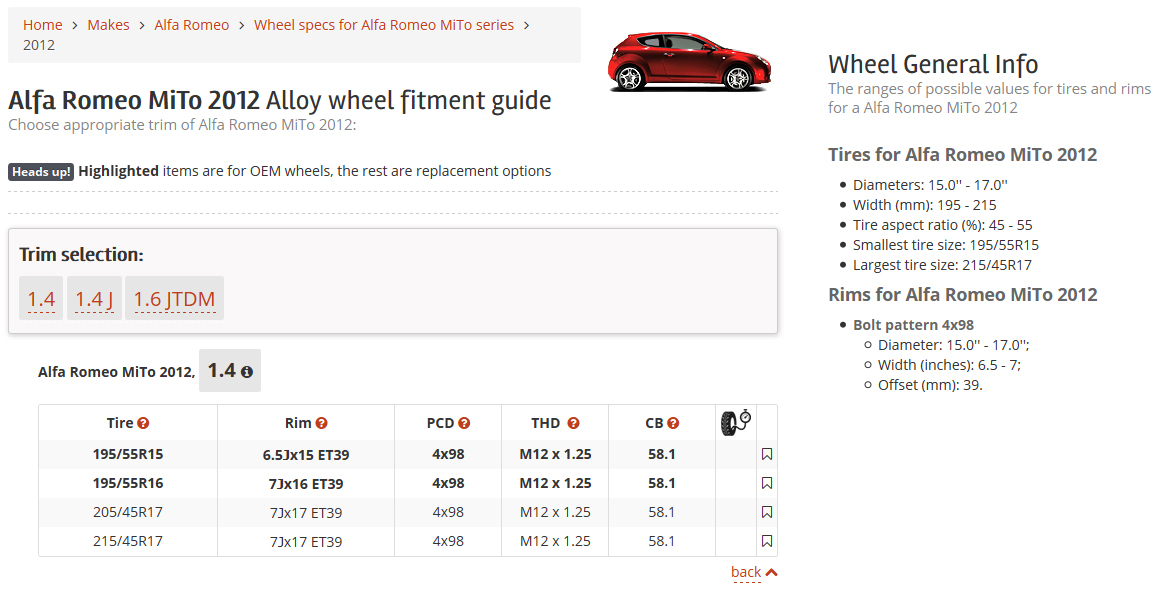Click the Width (inches): 6.5 - 7 line

click(x=949, y=366)
